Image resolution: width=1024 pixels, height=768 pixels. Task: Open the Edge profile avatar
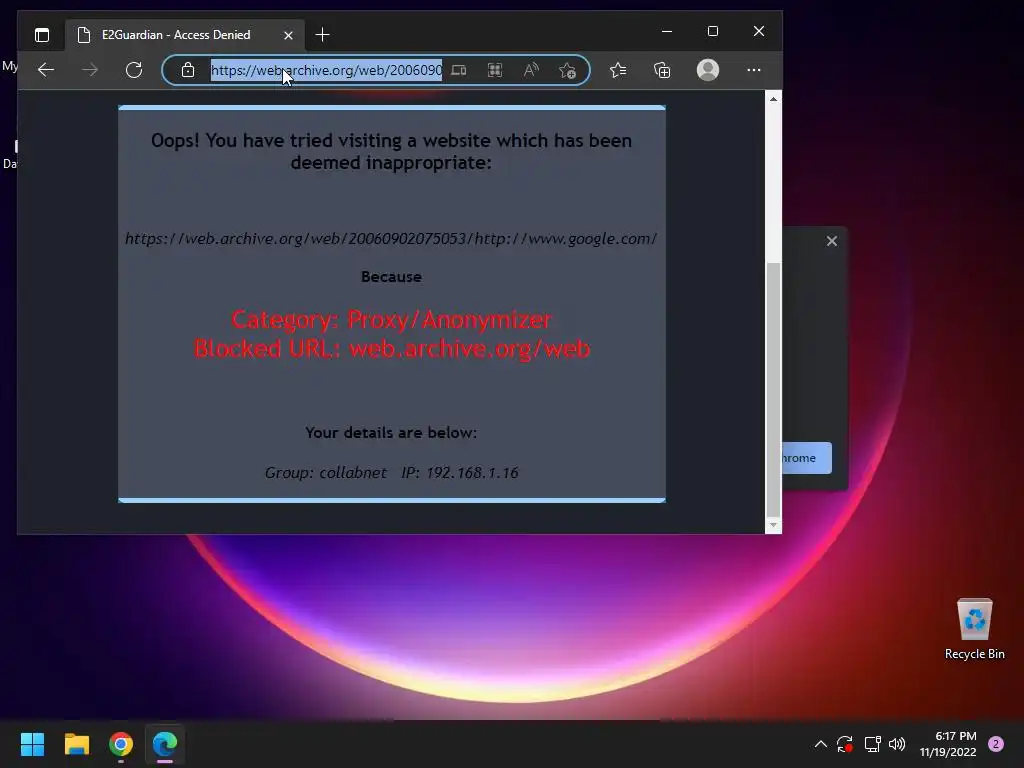708,70
